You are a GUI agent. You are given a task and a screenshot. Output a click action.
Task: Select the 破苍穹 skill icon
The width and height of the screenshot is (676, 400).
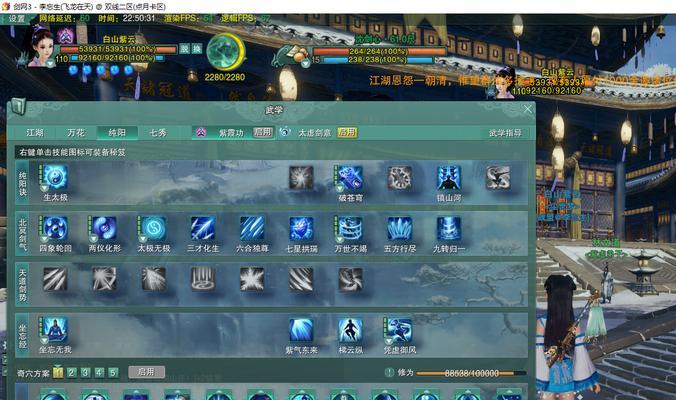(x=350, y=178)
